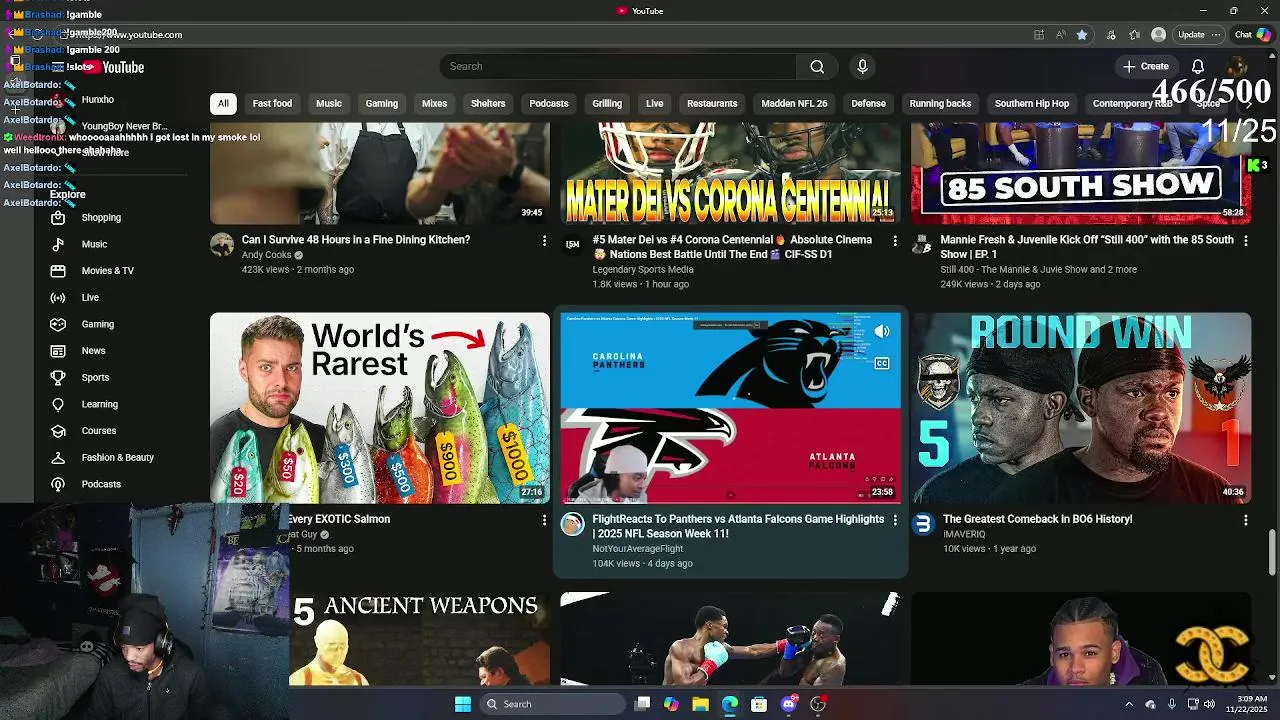
Task: Select the Gaming filter chip
Action: tap(381, 103)
